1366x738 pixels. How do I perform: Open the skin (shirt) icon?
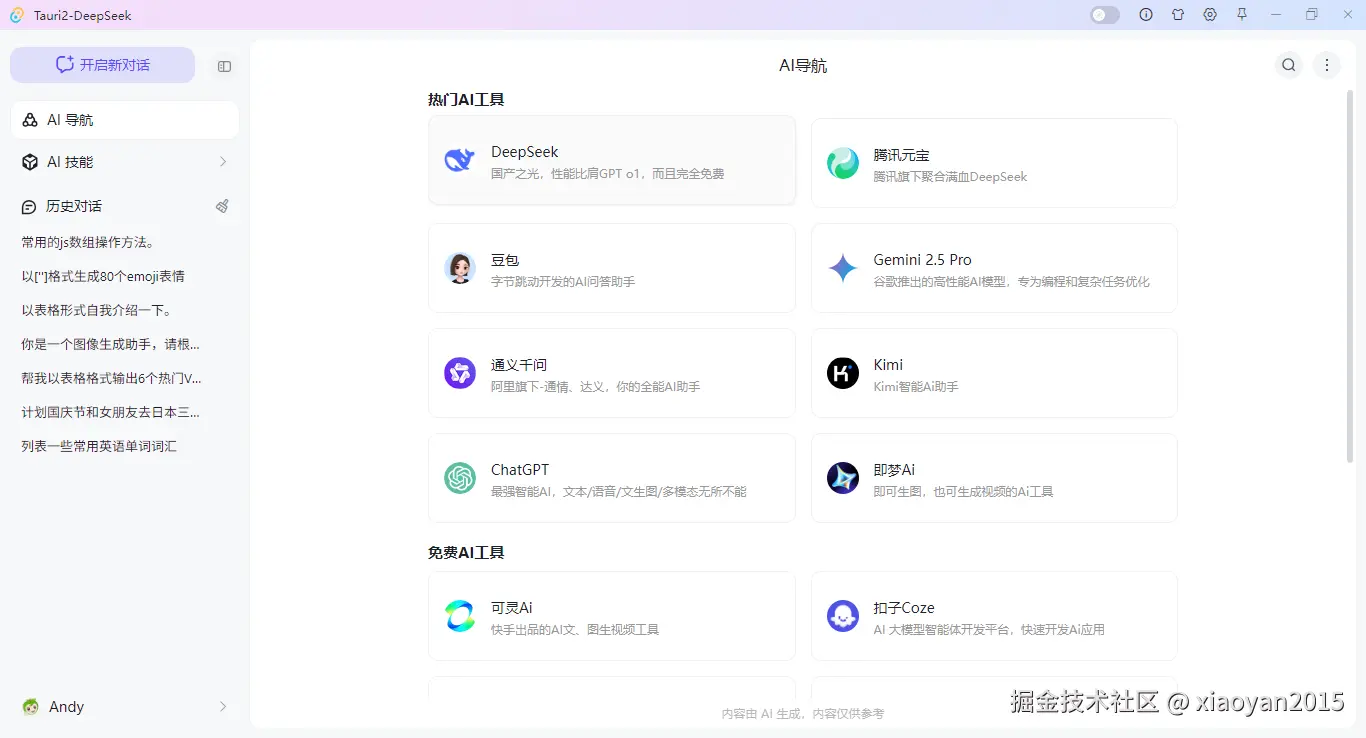(x=1178, y=15)
